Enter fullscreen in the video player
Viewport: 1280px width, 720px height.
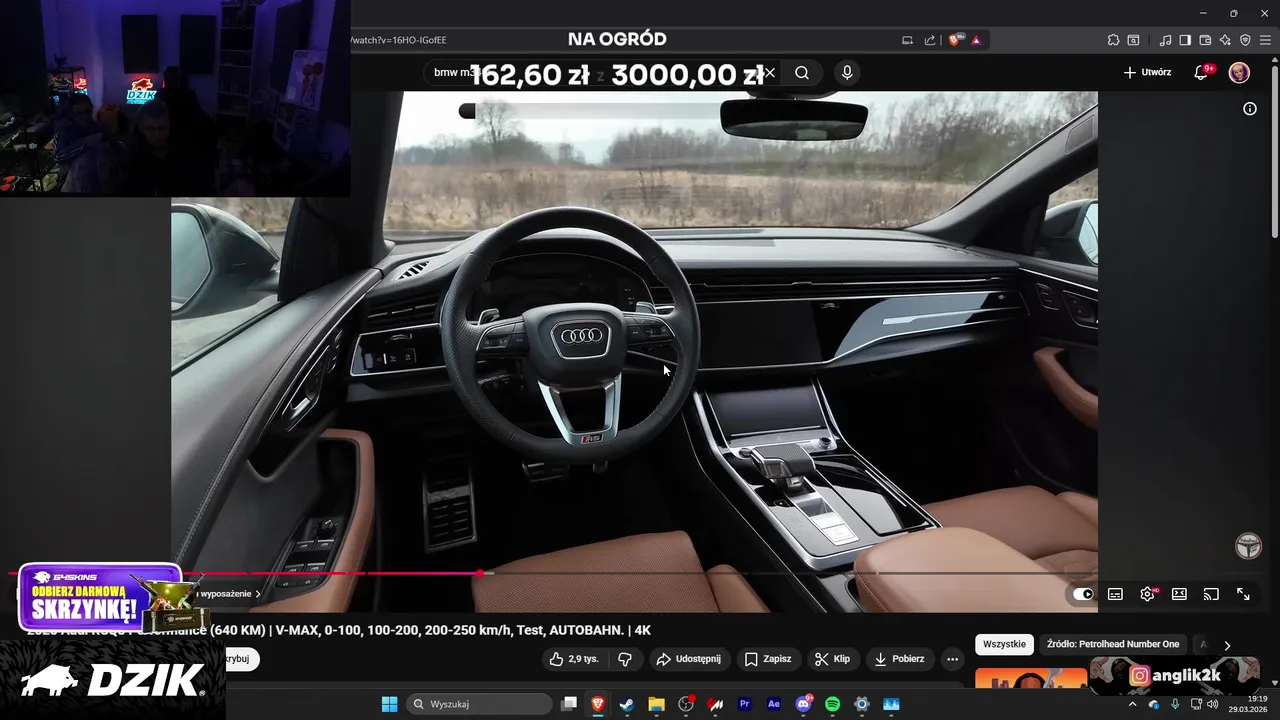pos(1243,594)
